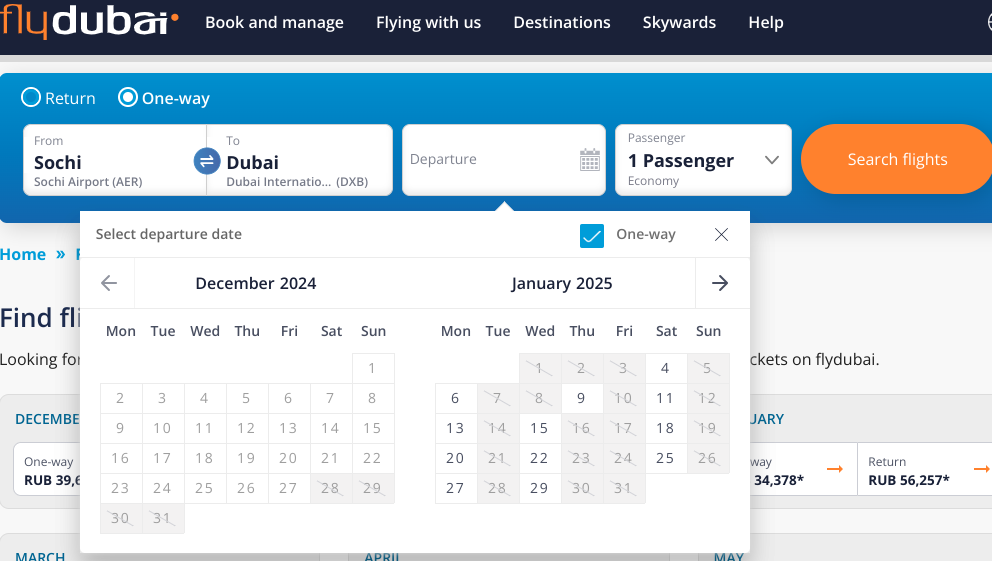The height and width of the screenshot is (561, 992).
Task: Open the One-way RUB 34,378 fare arrow
Action: pyautogui.click(x=835, y=469)
